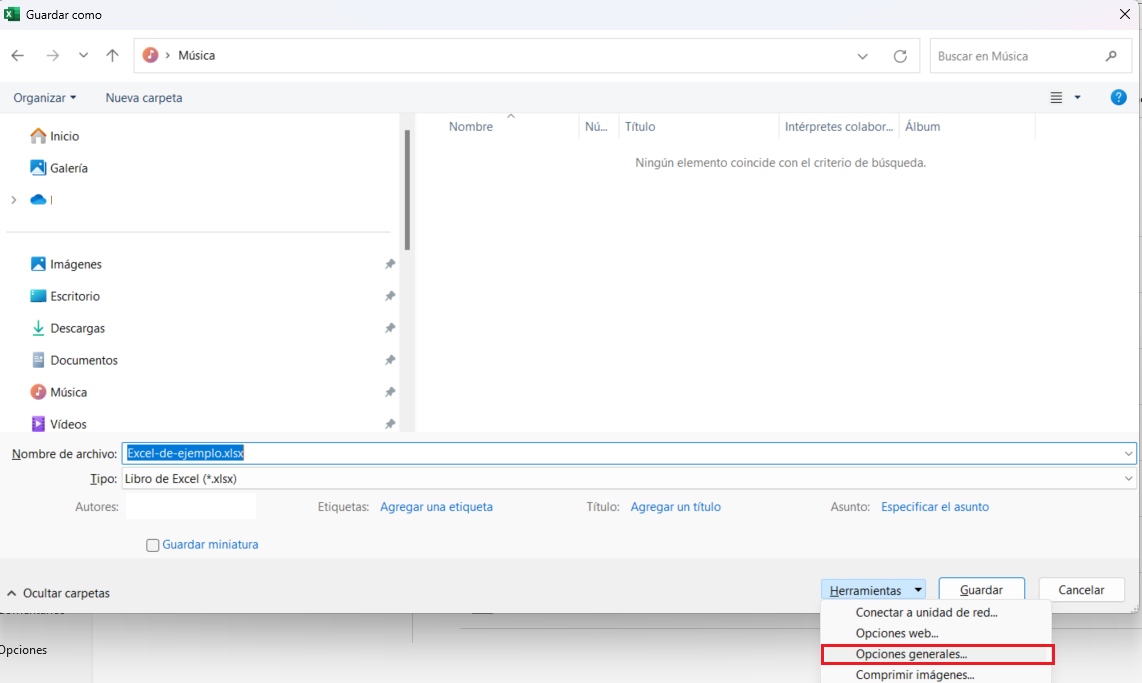Change the view layout icon
The image size is (1142, 683).
[1056, 98]
